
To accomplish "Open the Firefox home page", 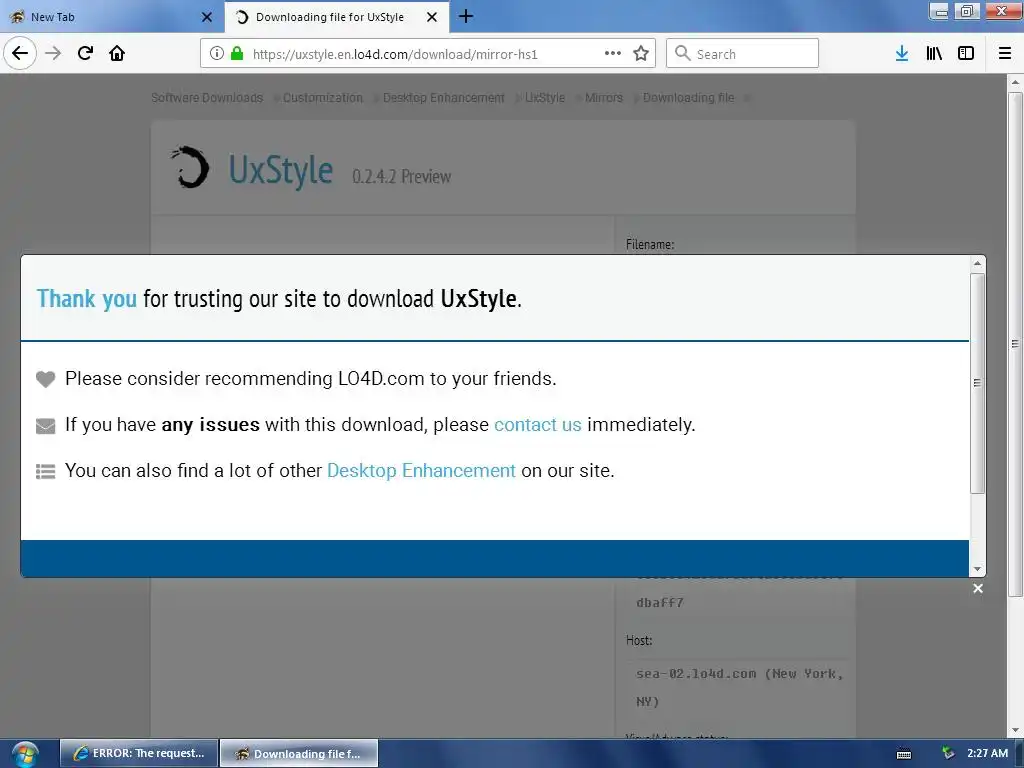I will (x=117, y=53).
